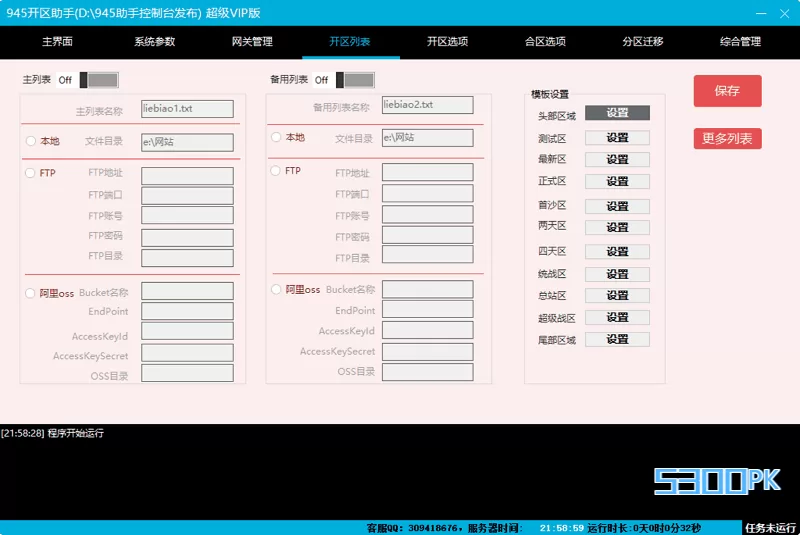The height and width of the screenshot is (535, 800).
Task: Minimize the 945开区助手 window
Action: [x=761, y=13]
